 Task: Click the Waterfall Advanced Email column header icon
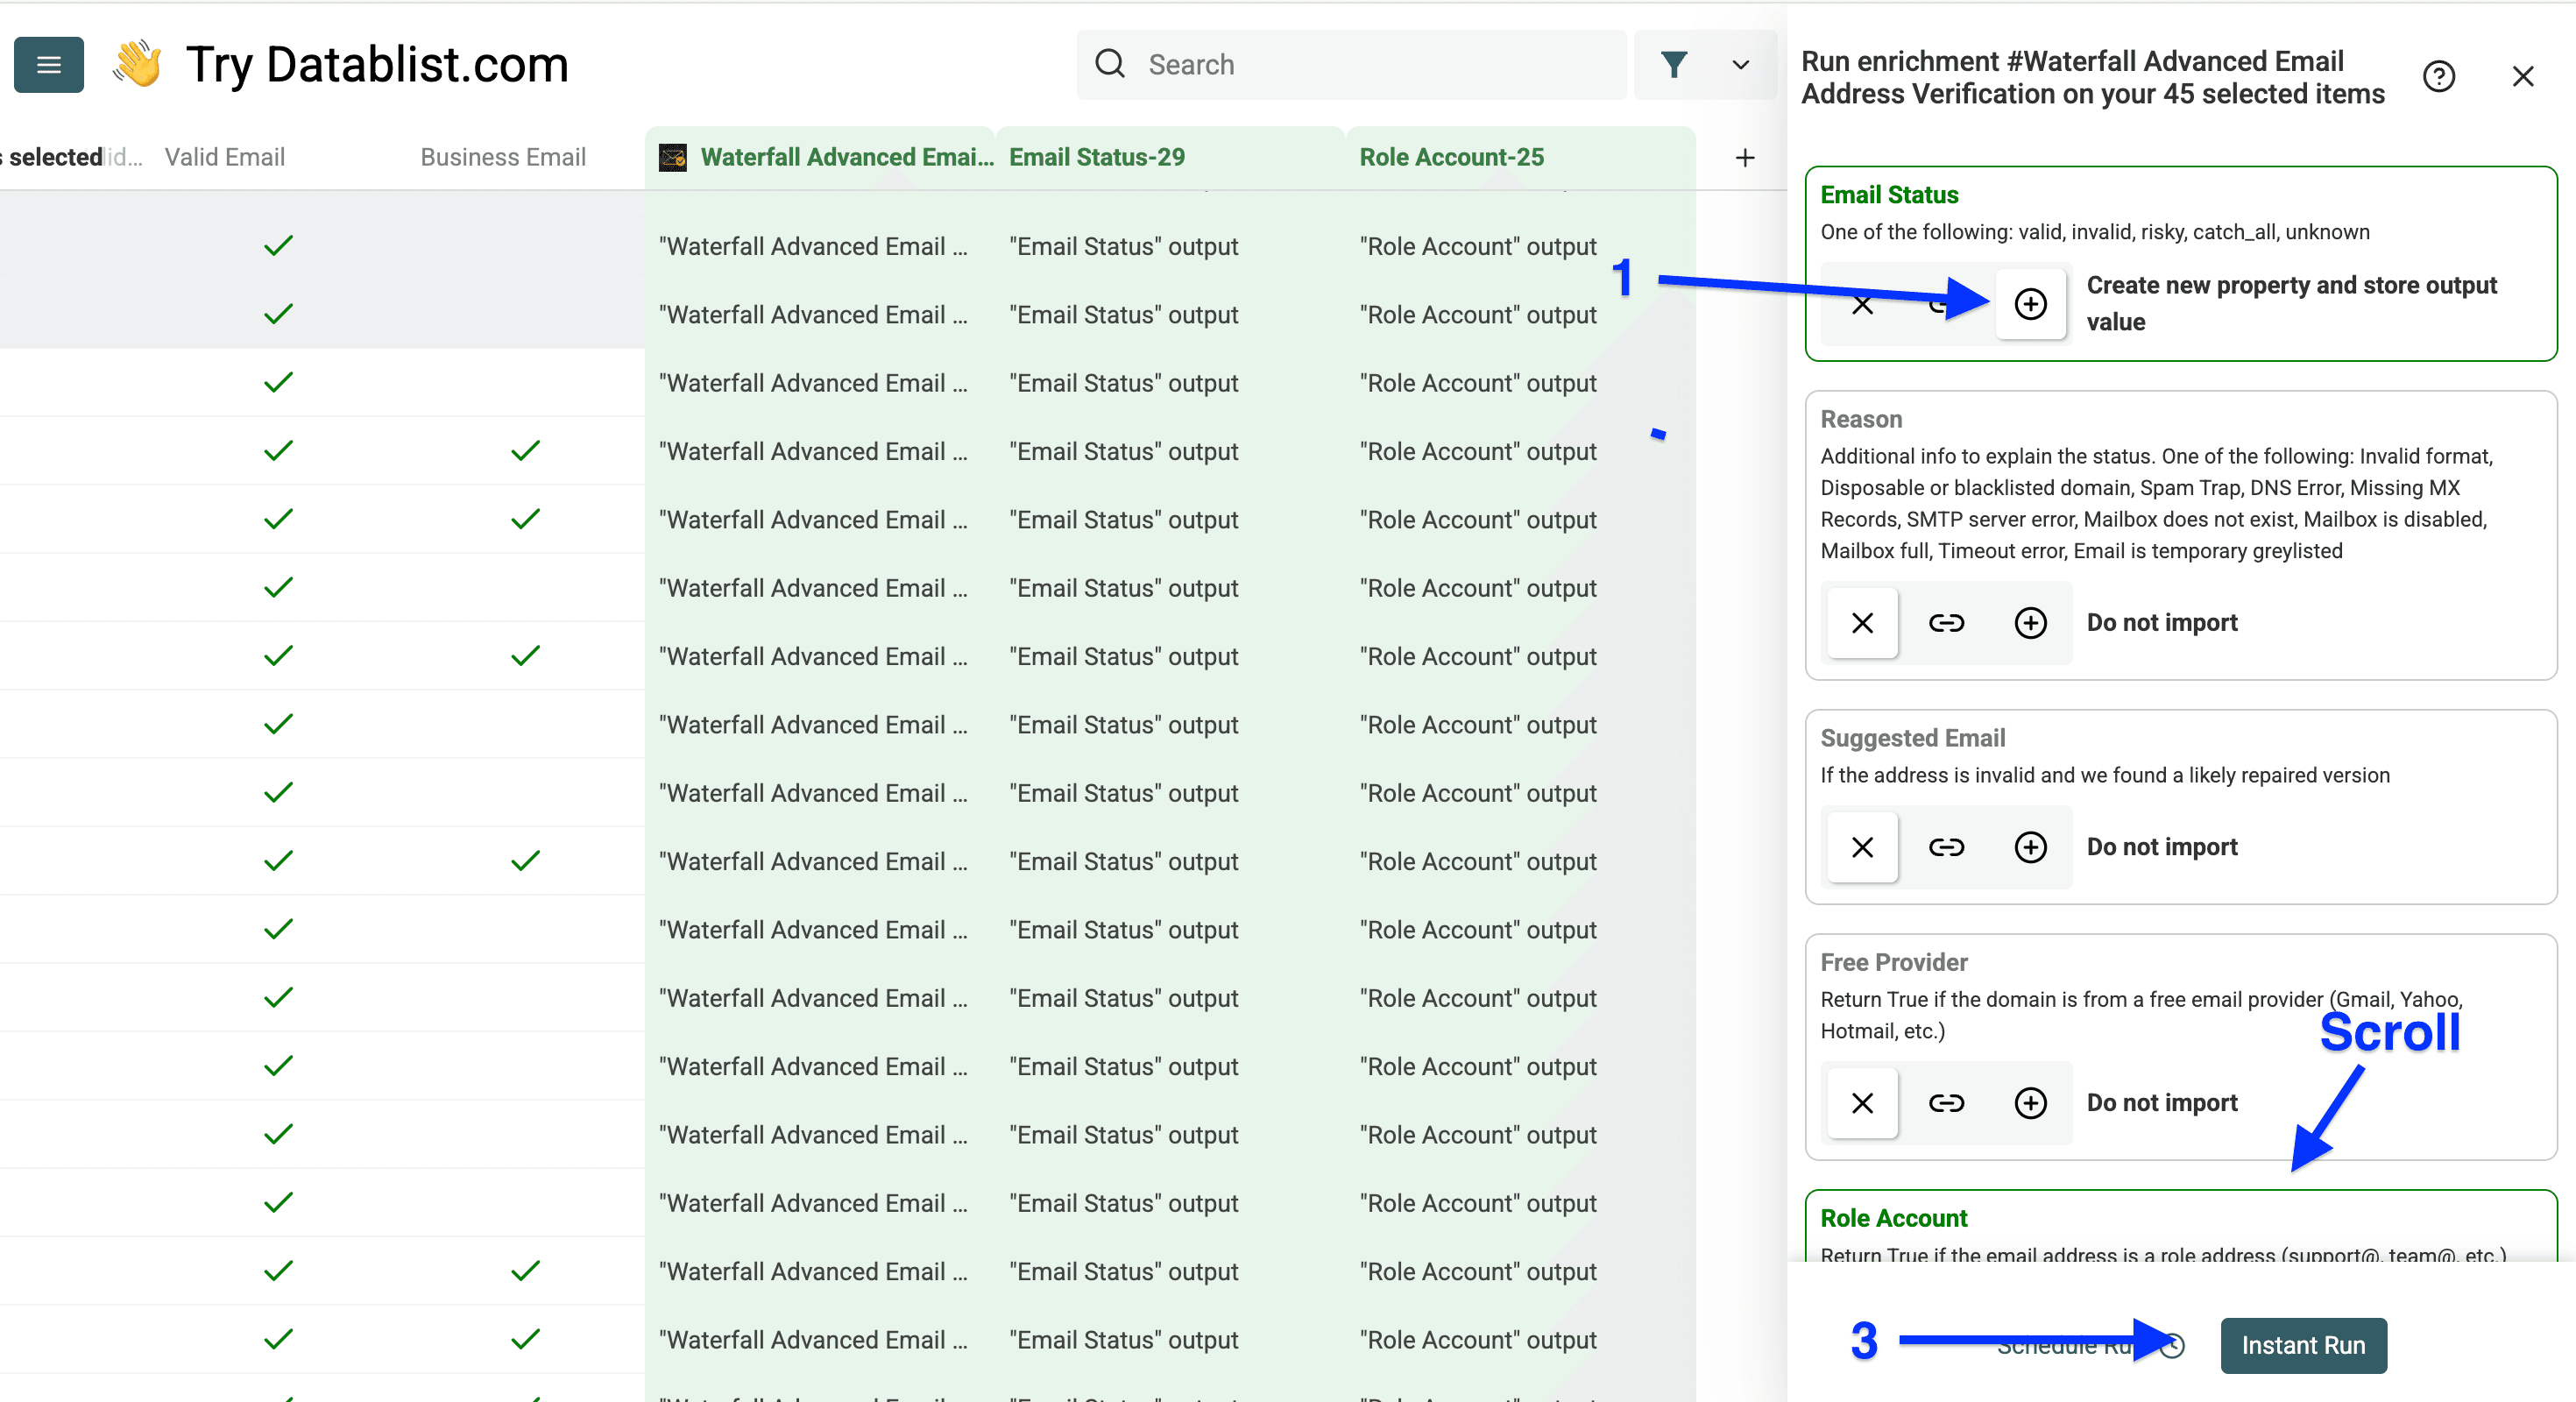[x=672, y=157]
